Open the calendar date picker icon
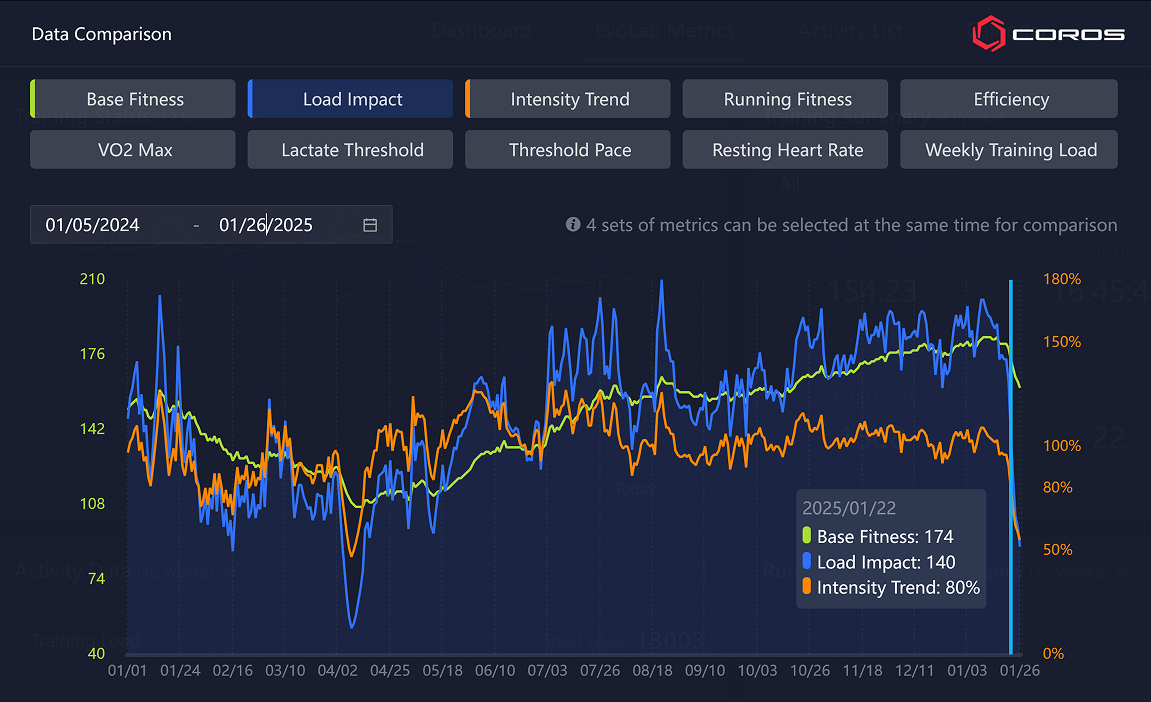 coord(370,225)
